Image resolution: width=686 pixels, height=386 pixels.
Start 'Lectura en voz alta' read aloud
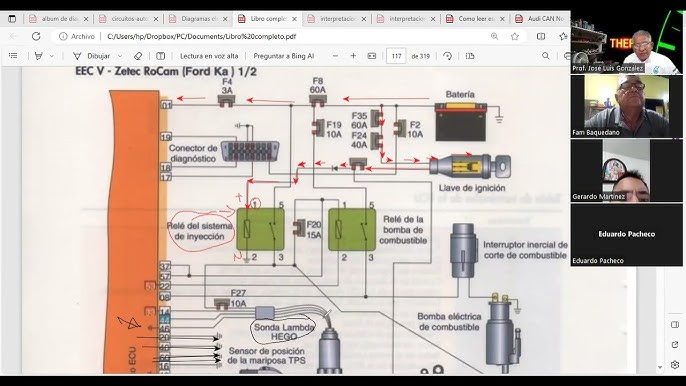click(209, 56)
